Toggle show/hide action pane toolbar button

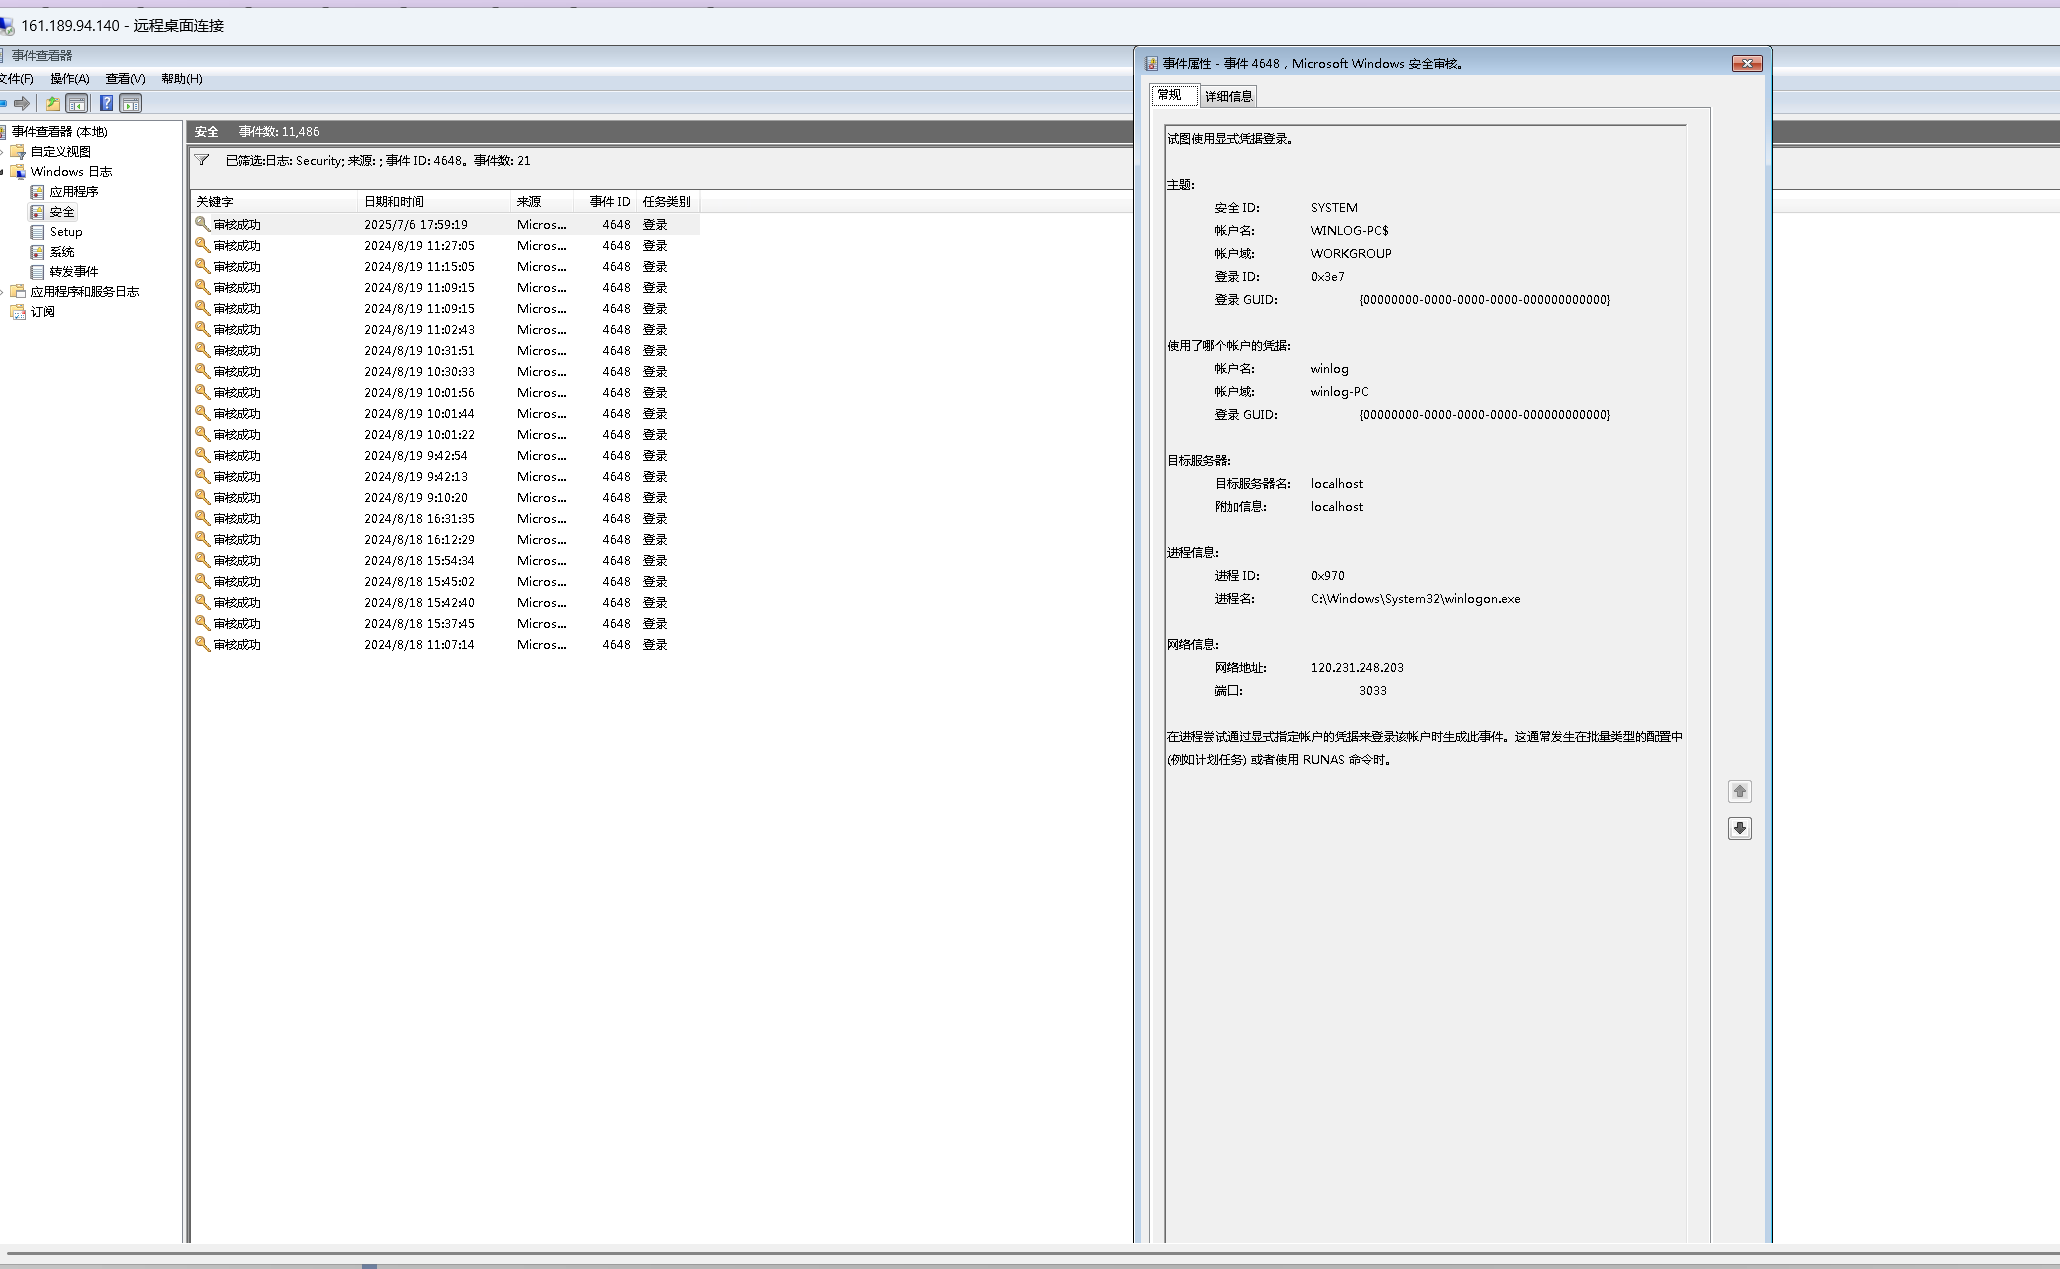(x=131, y=103)
